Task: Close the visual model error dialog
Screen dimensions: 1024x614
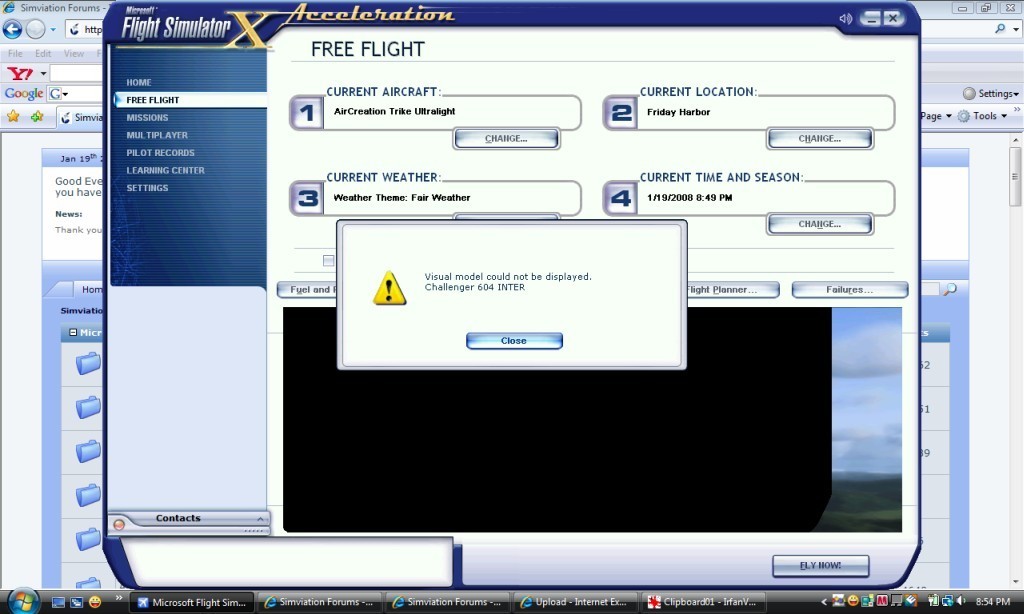Action: [x=514, y=341]
